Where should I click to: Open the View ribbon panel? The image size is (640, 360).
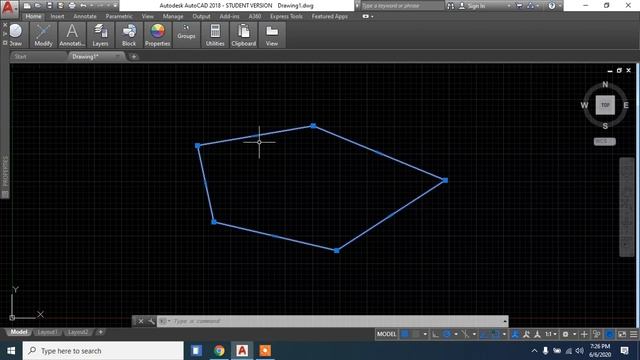pos(272,35)
